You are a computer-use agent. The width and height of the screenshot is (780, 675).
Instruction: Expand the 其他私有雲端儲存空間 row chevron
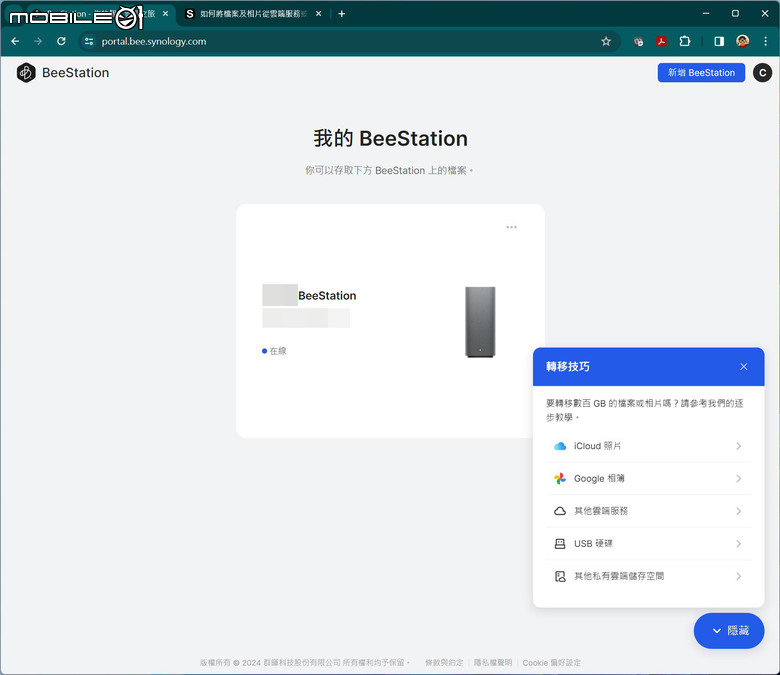click(x=739, y=576)
